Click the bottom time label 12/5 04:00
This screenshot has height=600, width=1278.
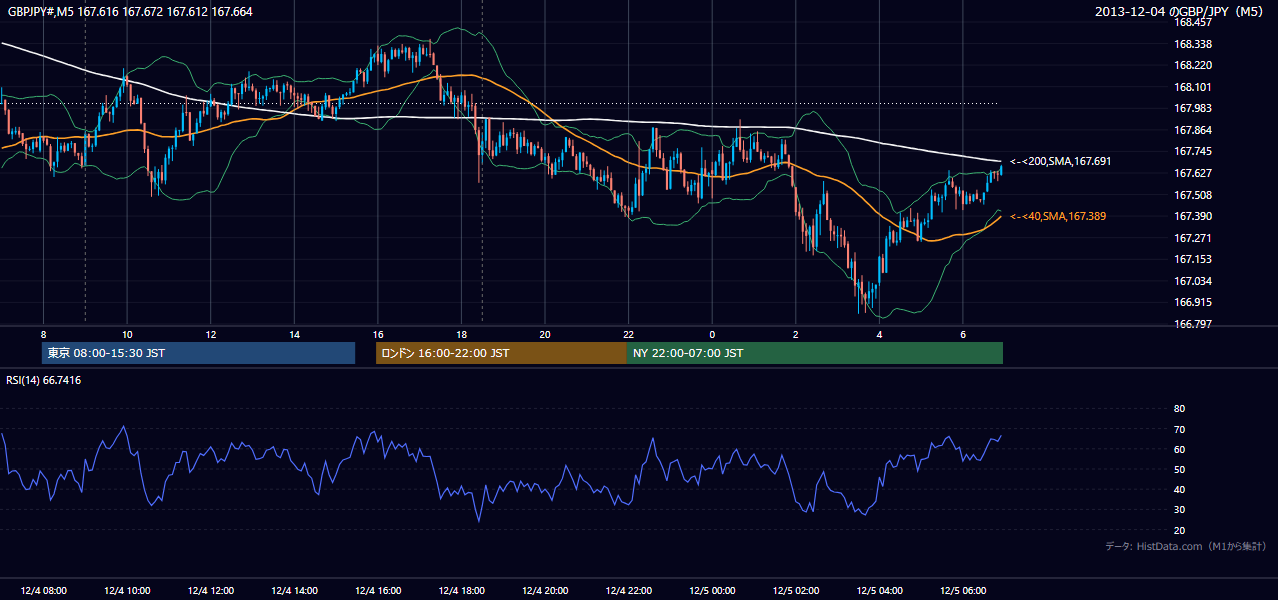click(x=880, y=591)
